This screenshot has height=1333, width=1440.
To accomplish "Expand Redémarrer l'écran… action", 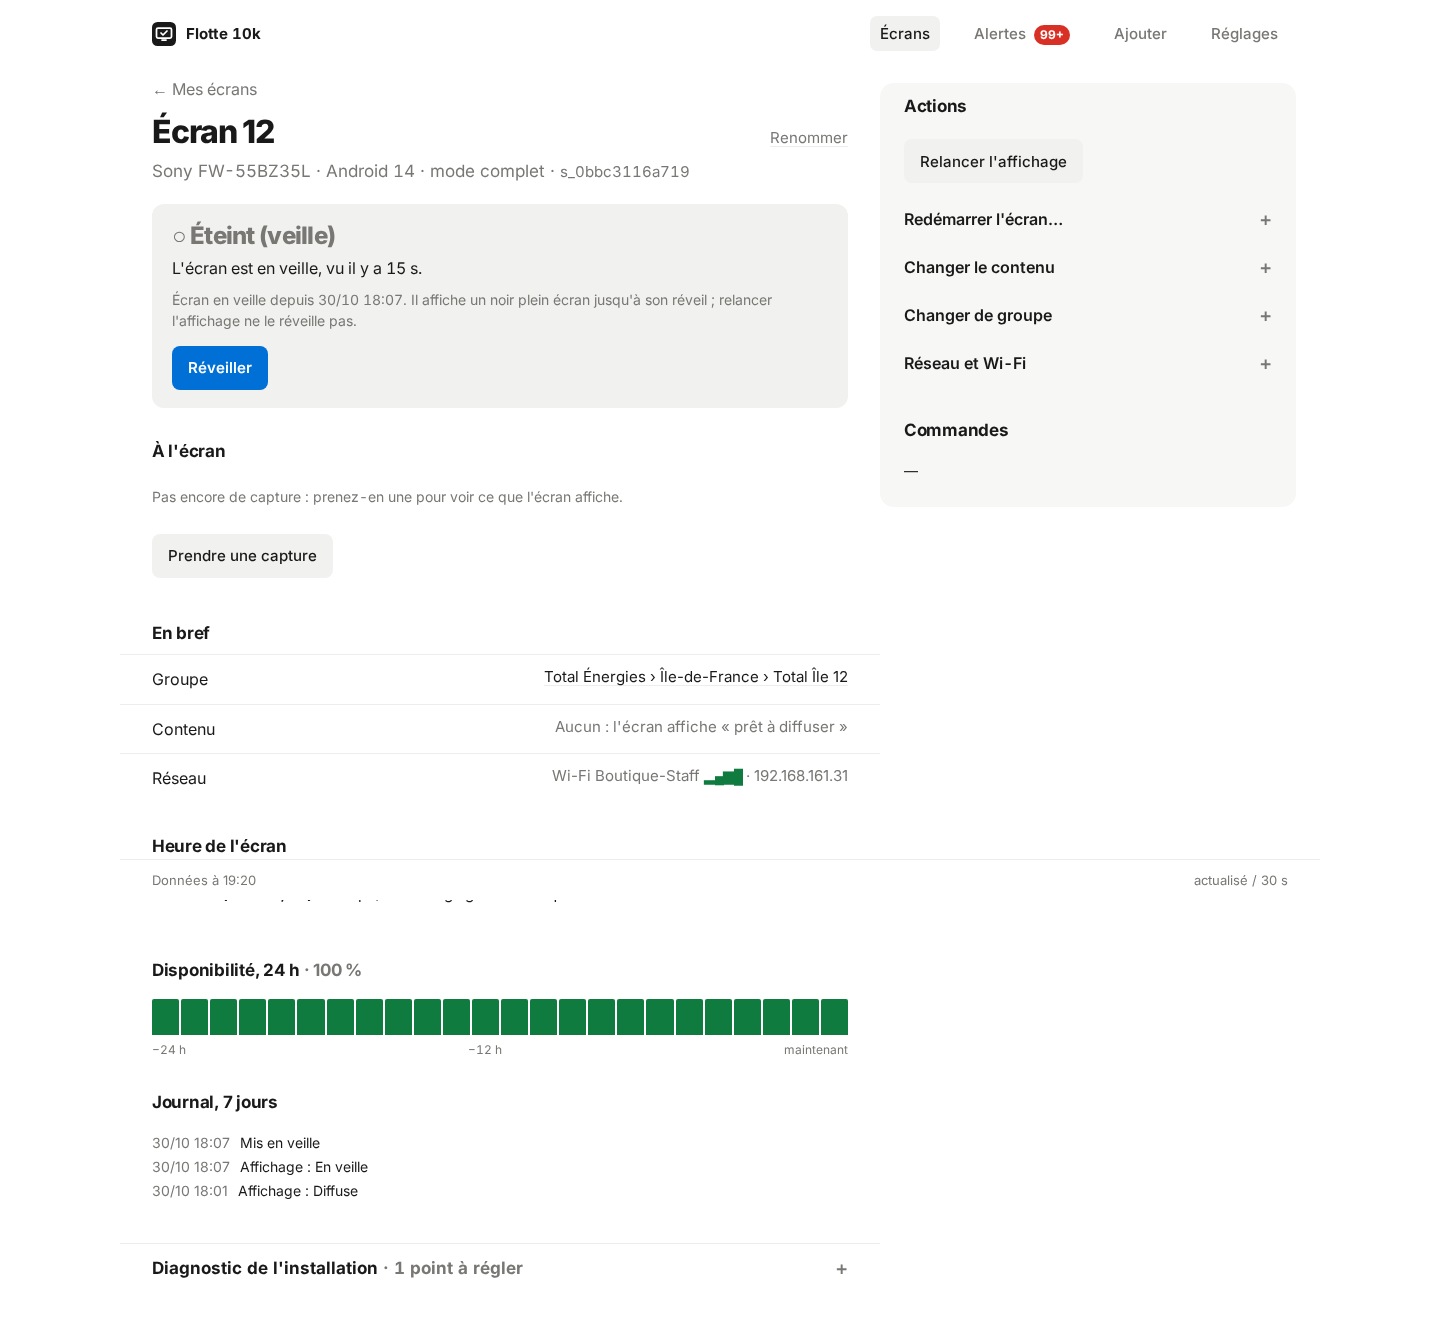I will (1088, 220).
